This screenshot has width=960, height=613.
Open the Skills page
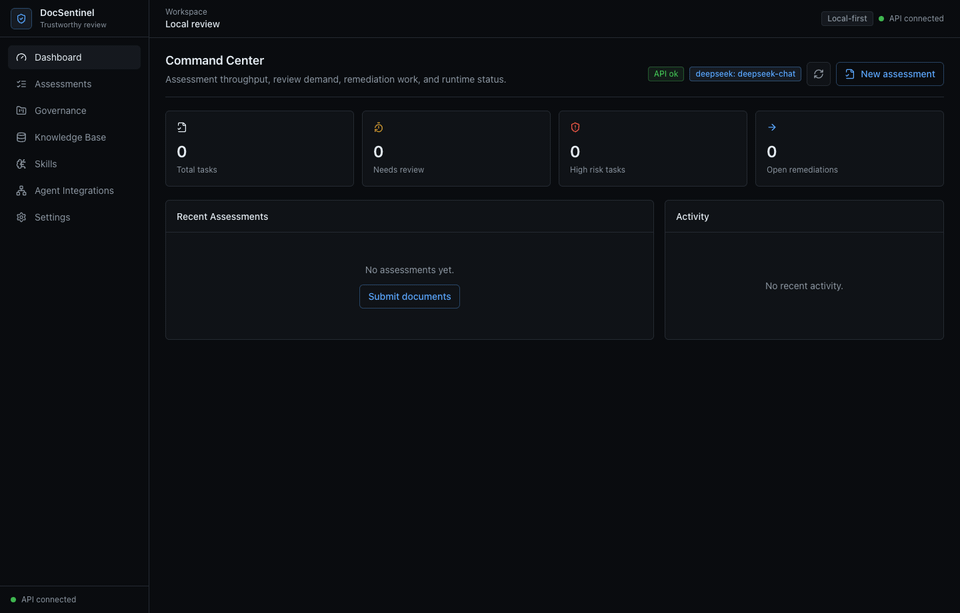(74, 164)
